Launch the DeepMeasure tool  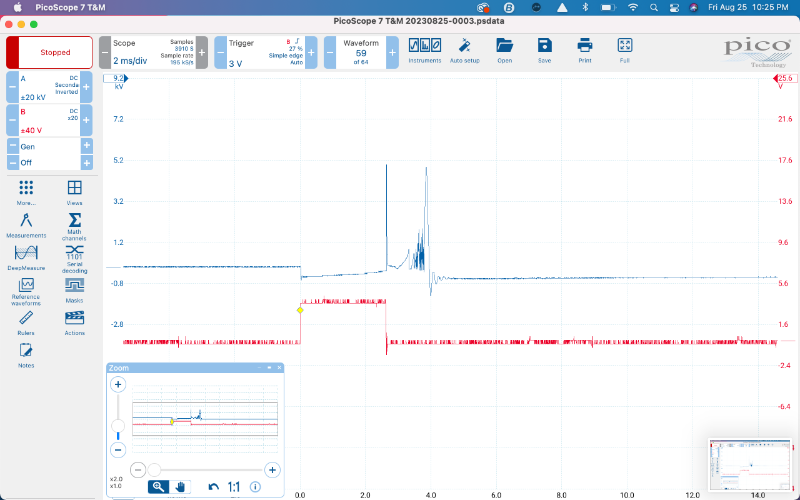pyautogui.click(x=26, y=256)
